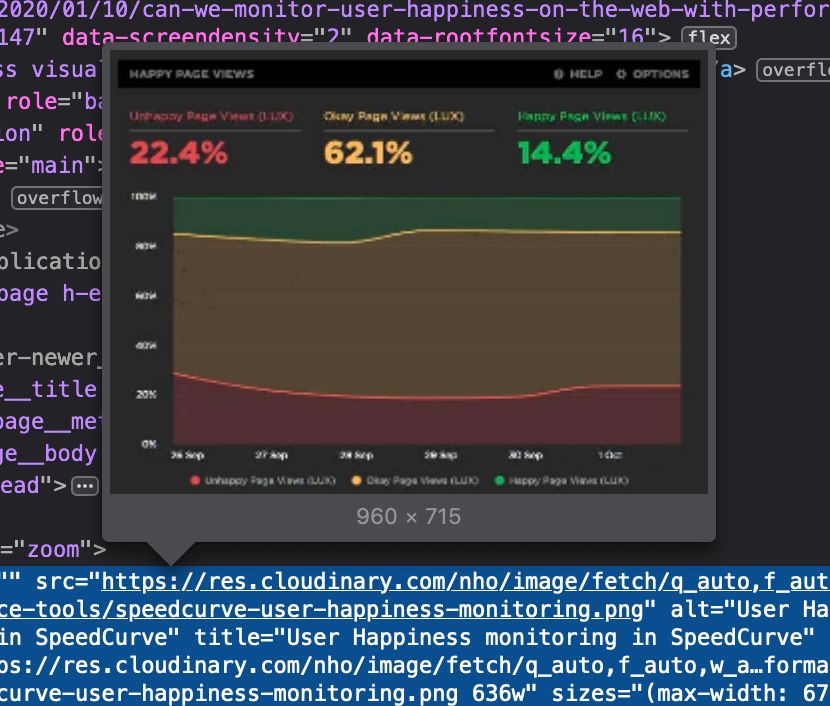Click the e__title element line
The width and height of the screenshot is (830, 706).
[49, 390]
